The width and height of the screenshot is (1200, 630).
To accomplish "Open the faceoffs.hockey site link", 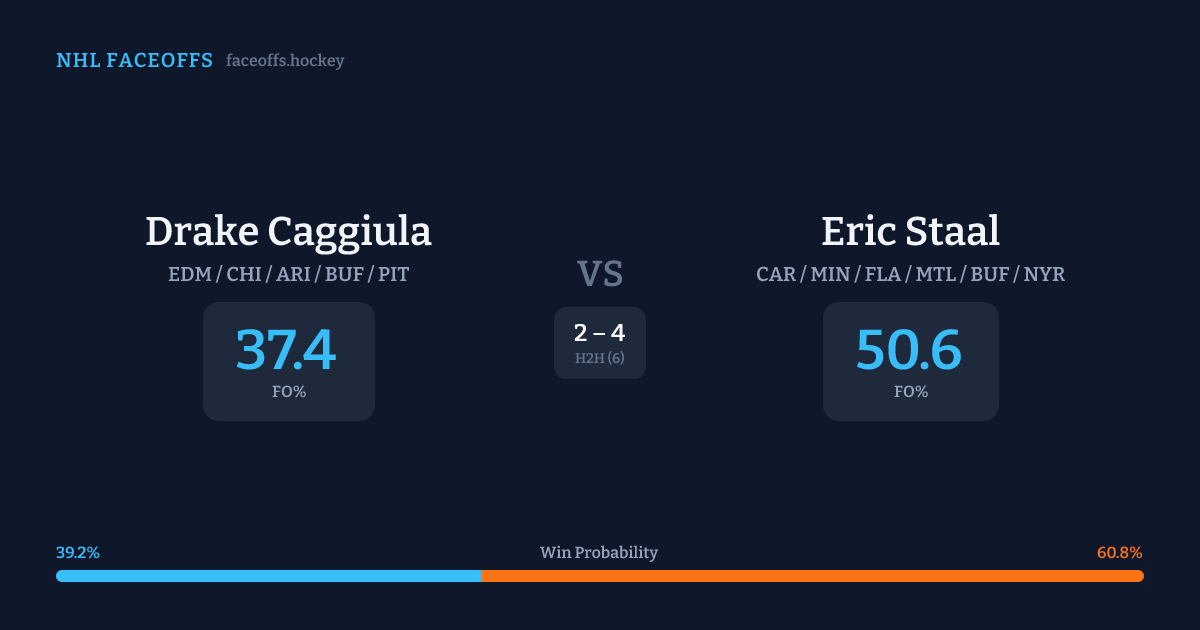I will tap(285, 61).
